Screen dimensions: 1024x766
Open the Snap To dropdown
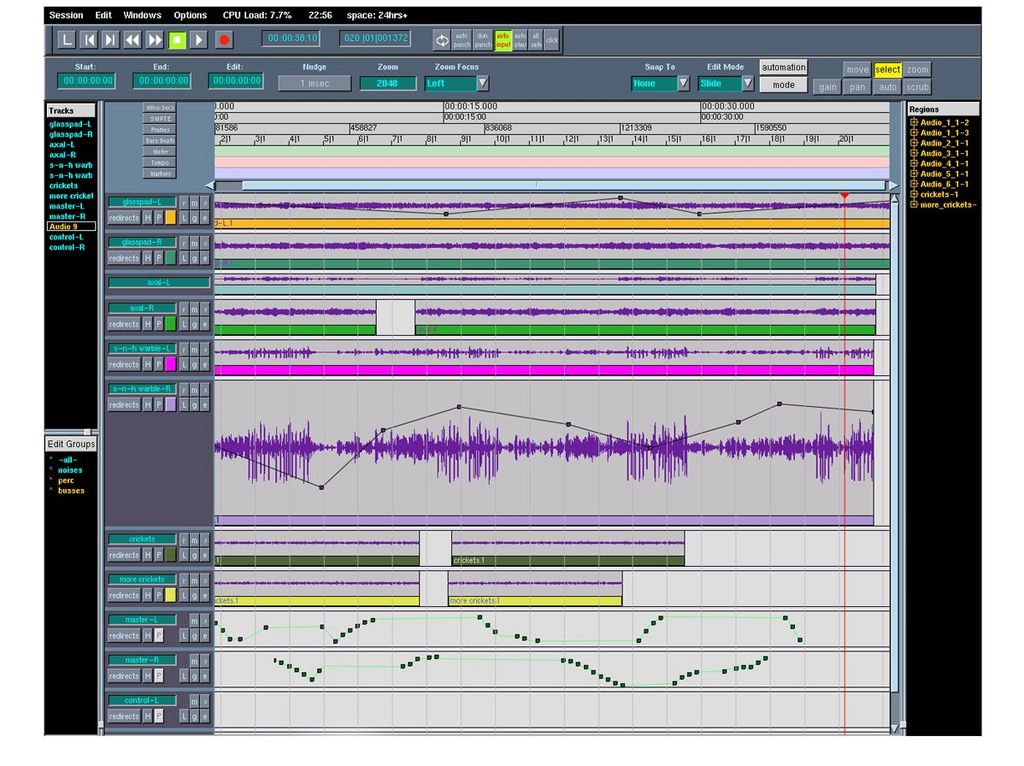tap(684, 83)
